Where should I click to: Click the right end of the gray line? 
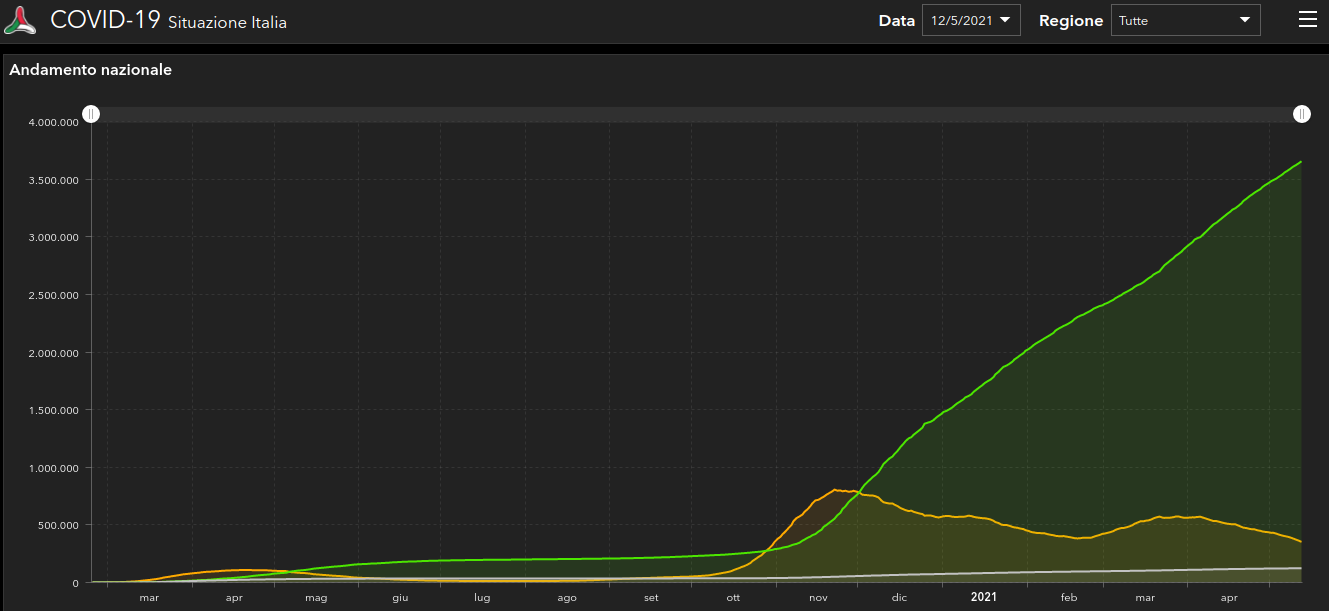1300,568
